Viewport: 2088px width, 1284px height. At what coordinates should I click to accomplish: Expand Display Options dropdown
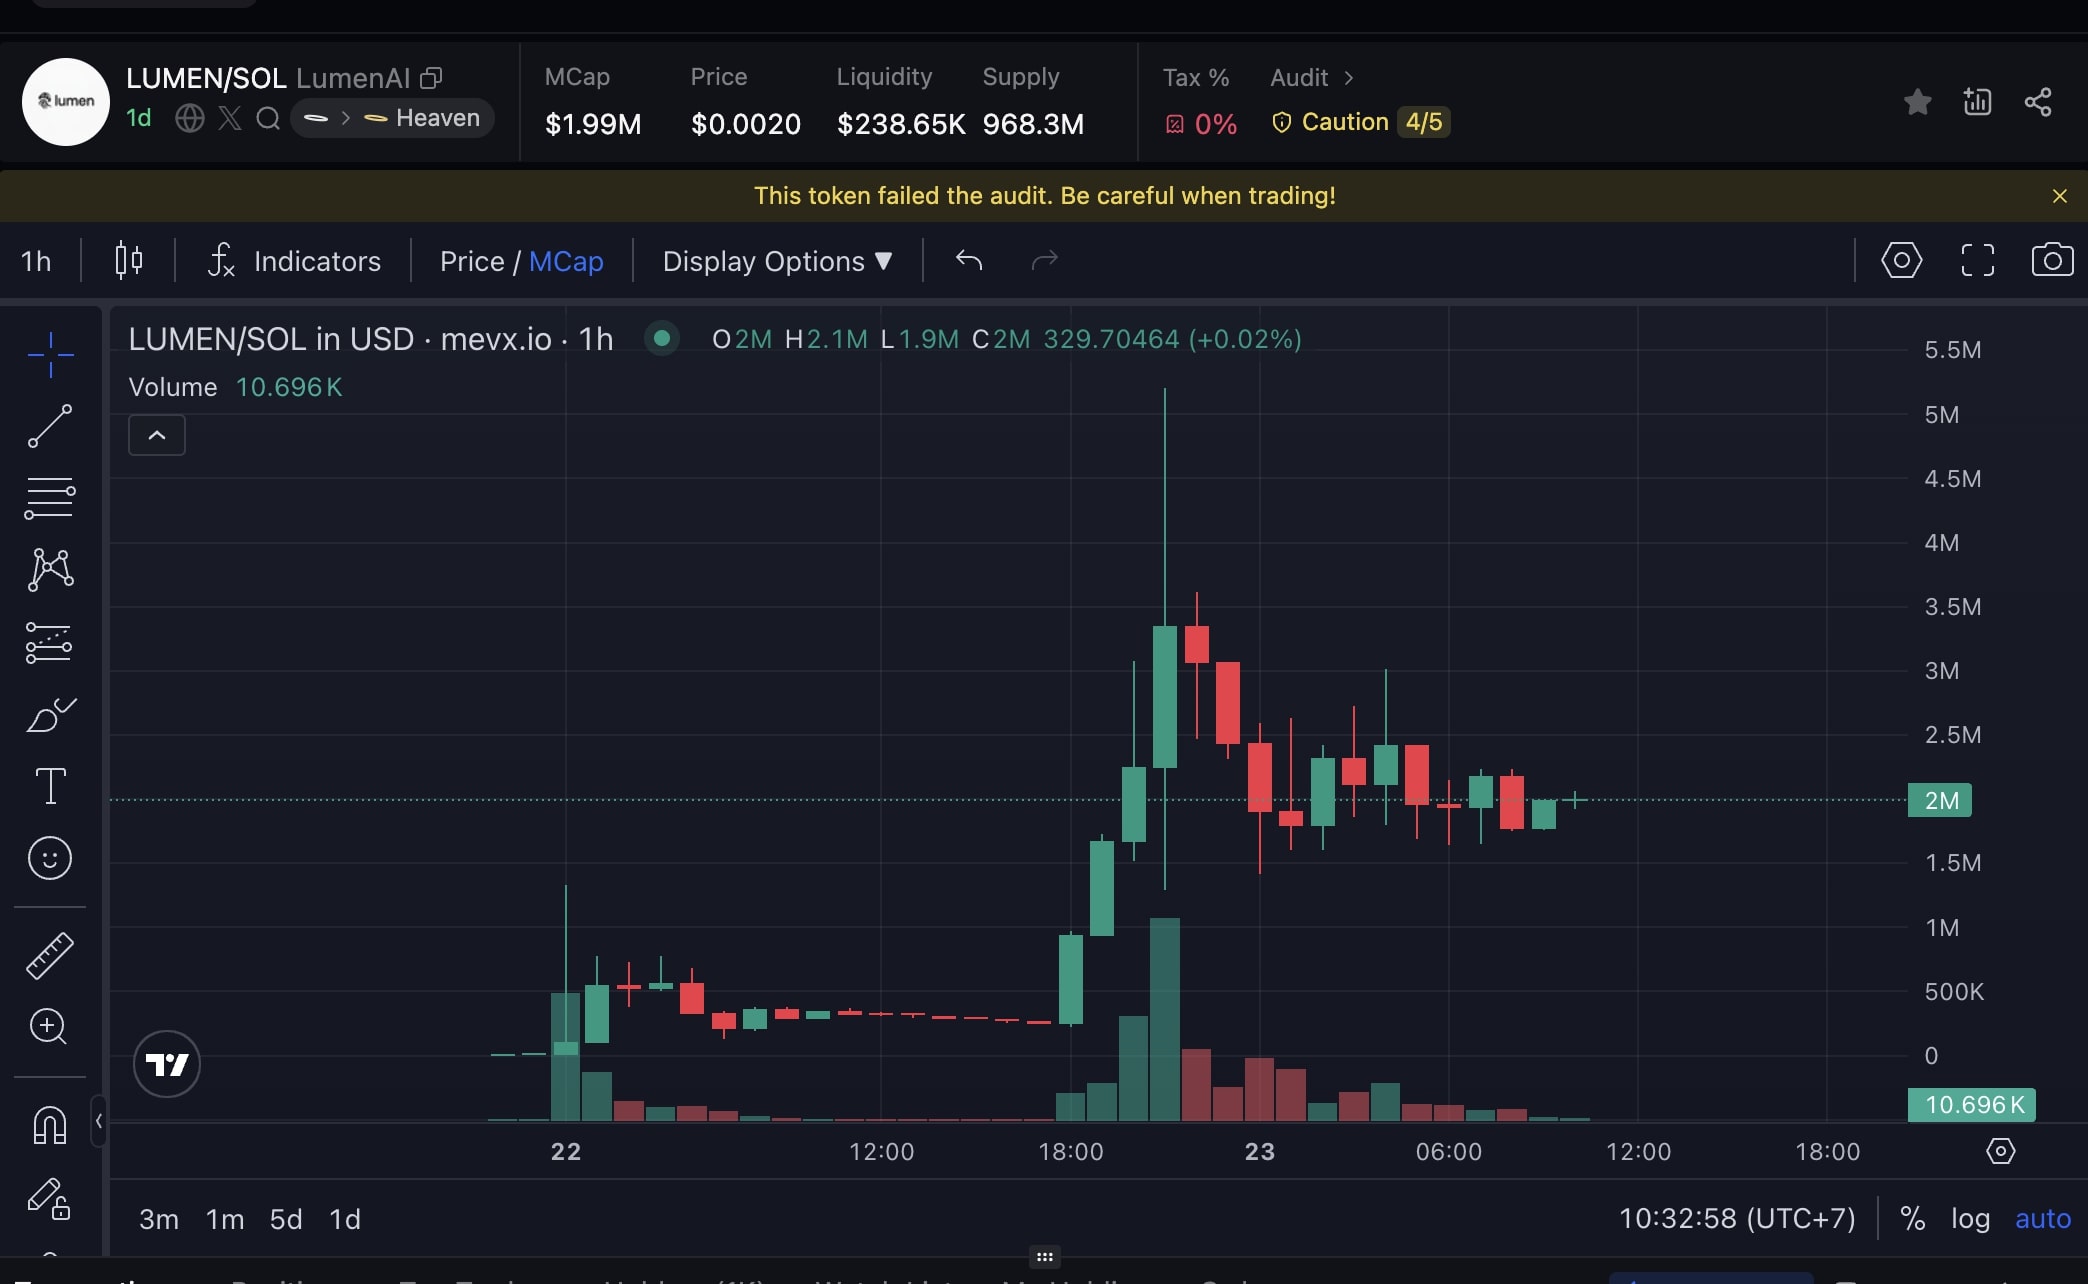pyautogui.click(x=777, y=261)
